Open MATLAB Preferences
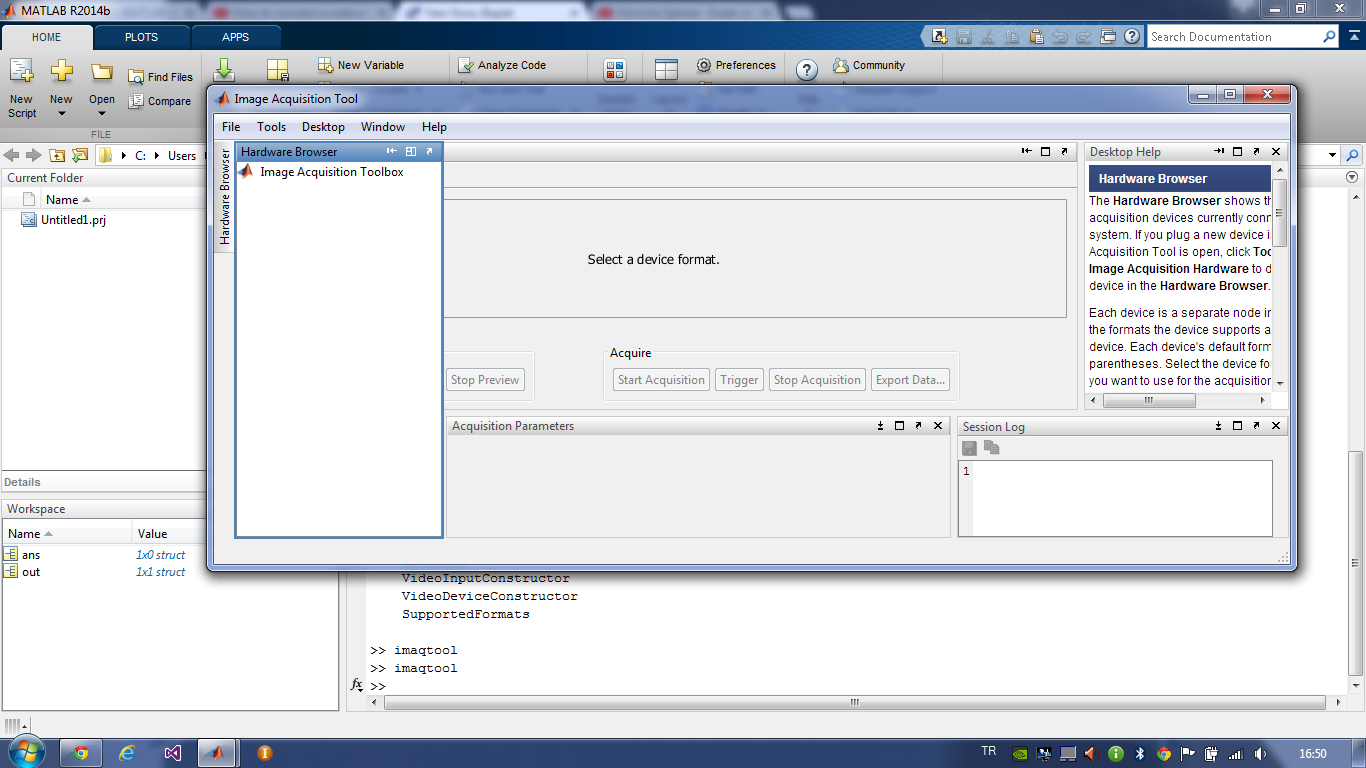Screen dimensions: 1366x768 pyautogui.click(x=736, y=65)
